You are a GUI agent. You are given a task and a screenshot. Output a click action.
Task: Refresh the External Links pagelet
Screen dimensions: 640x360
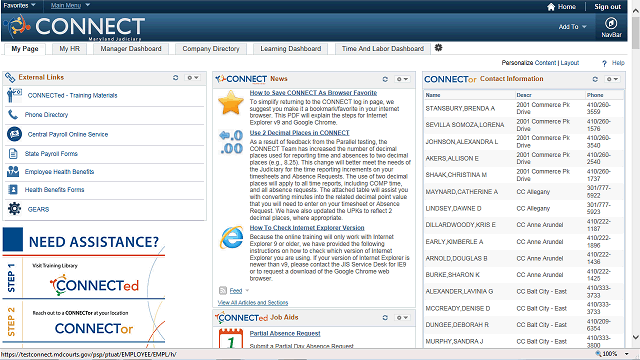(176, 78)
